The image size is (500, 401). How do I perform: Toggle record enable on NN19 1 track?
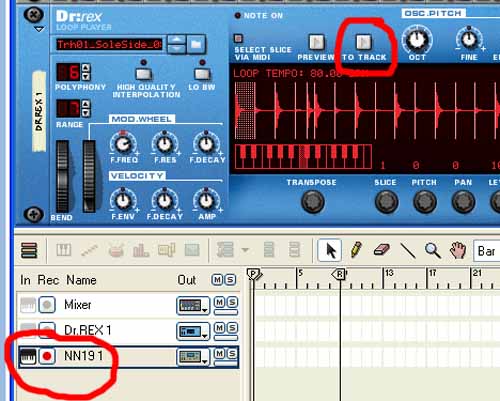click(x=47, y=356)
